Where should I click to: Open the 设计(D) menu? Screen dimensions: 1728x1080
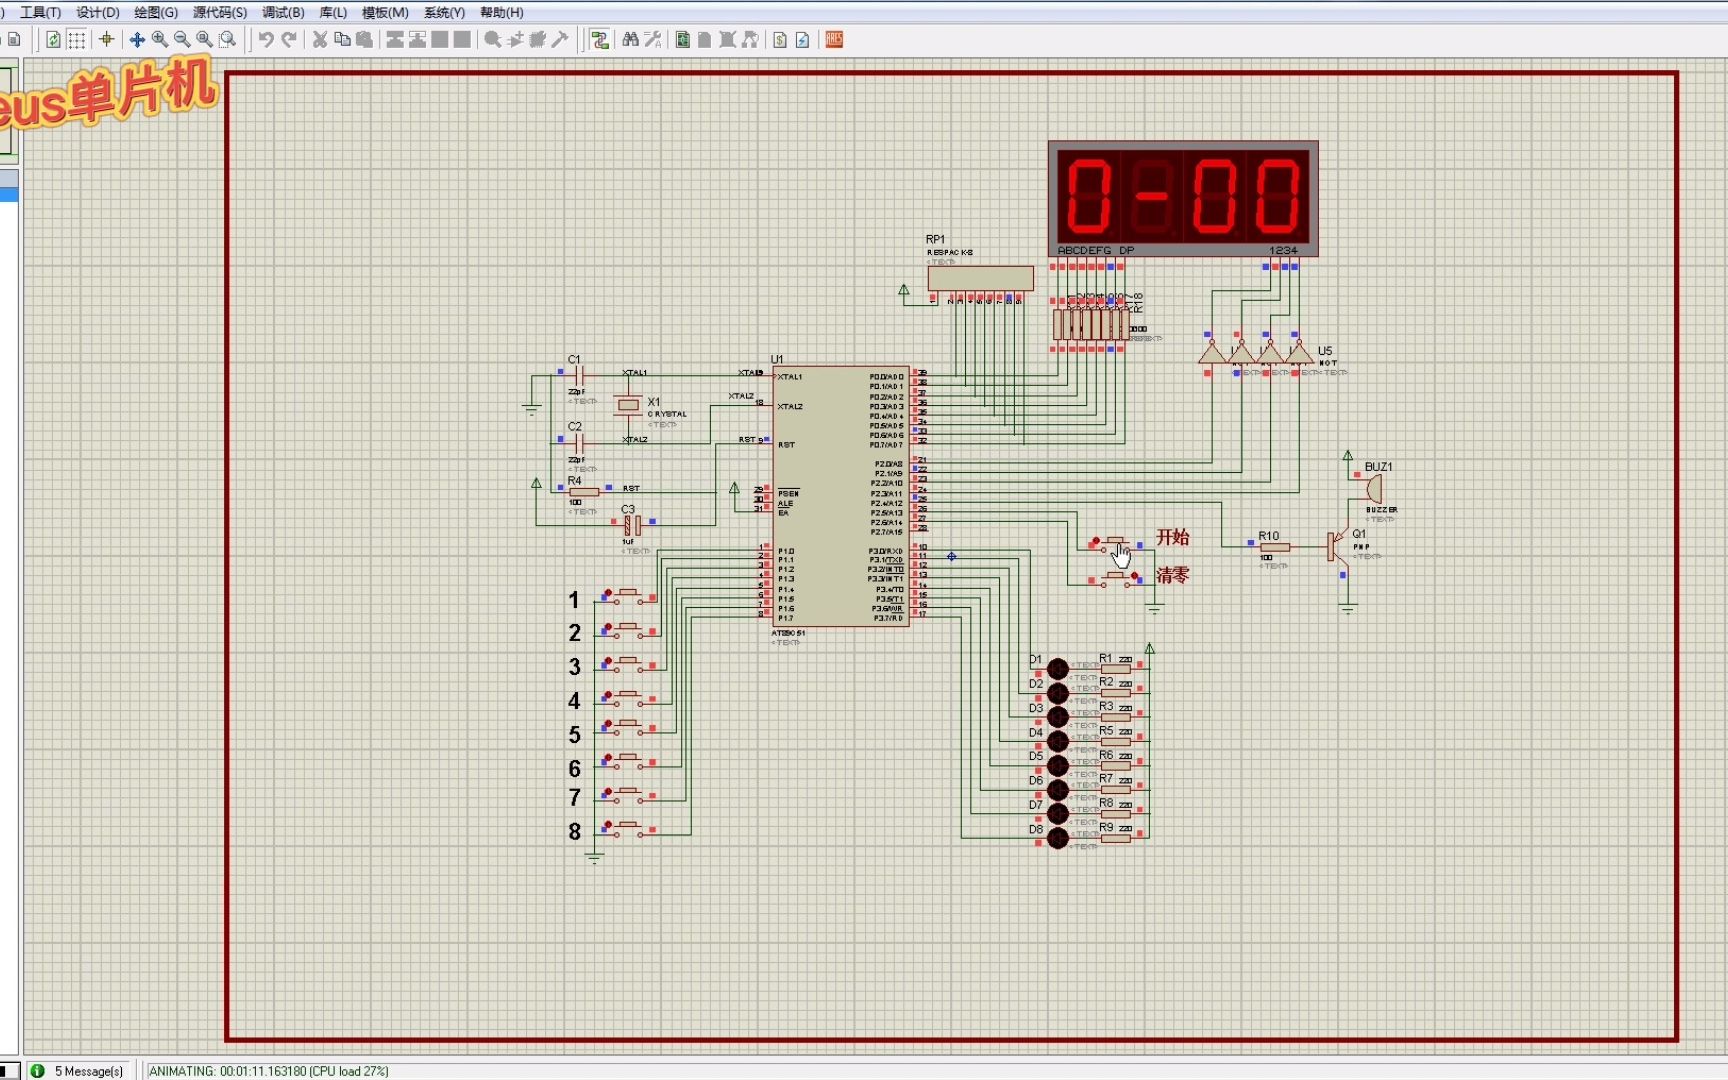click(98, 12)
